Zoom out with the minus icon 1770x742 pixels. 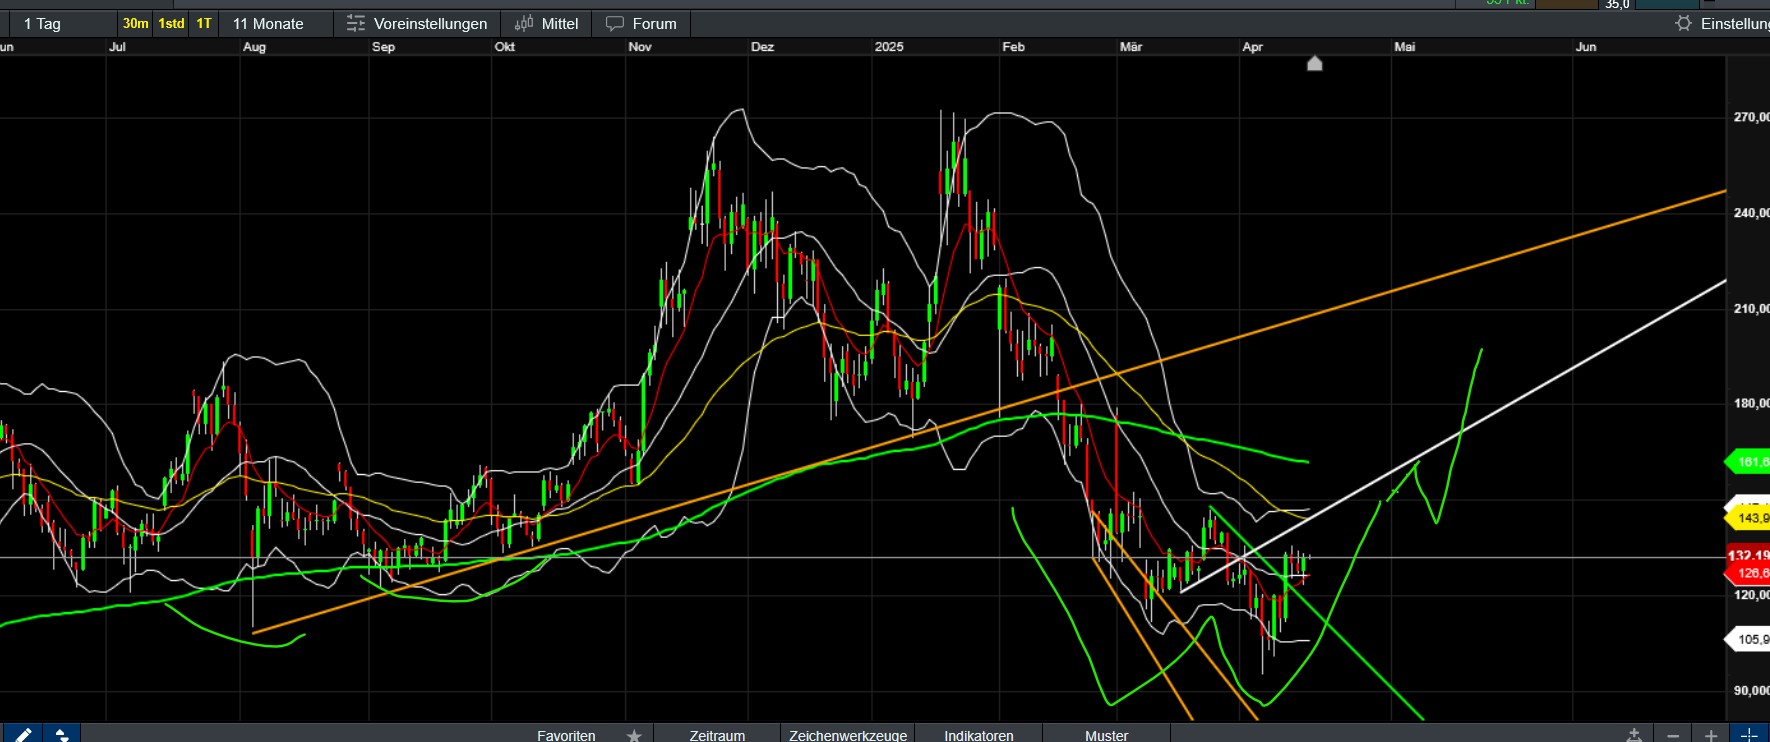tap(1673, 735)
